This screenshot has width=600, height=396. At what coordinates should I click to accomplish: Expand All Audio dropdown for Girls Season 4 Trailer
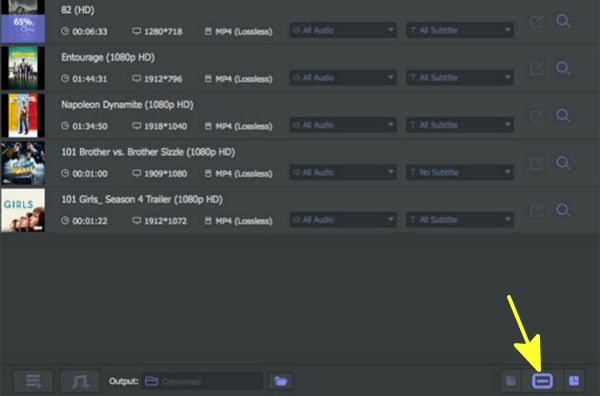click(343, 220)
